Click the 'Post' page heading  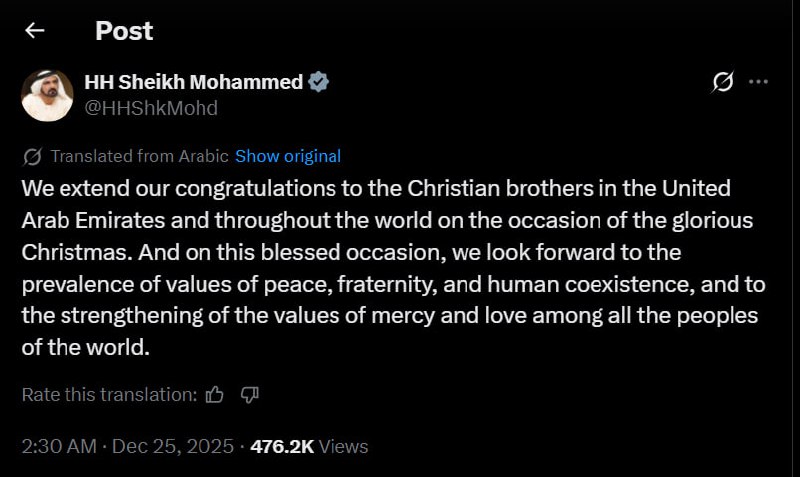[124, 31]
